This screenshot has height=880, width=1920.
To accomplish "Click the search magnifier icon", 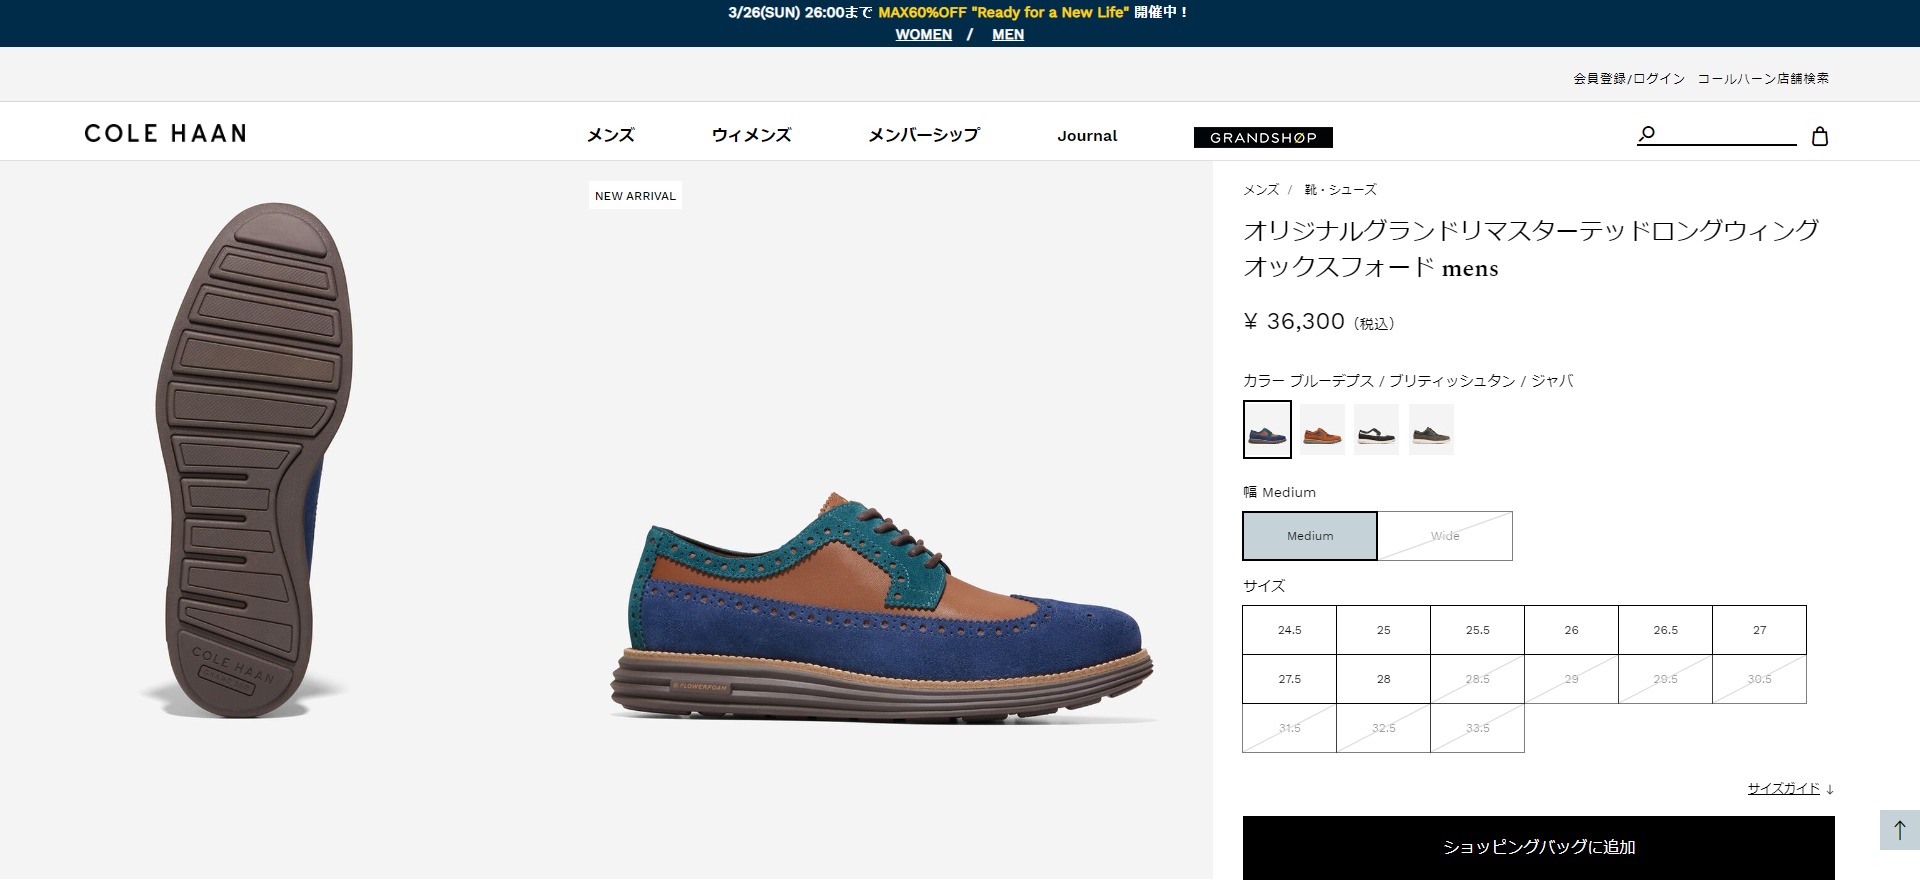I will click(x=1647, y=133).
